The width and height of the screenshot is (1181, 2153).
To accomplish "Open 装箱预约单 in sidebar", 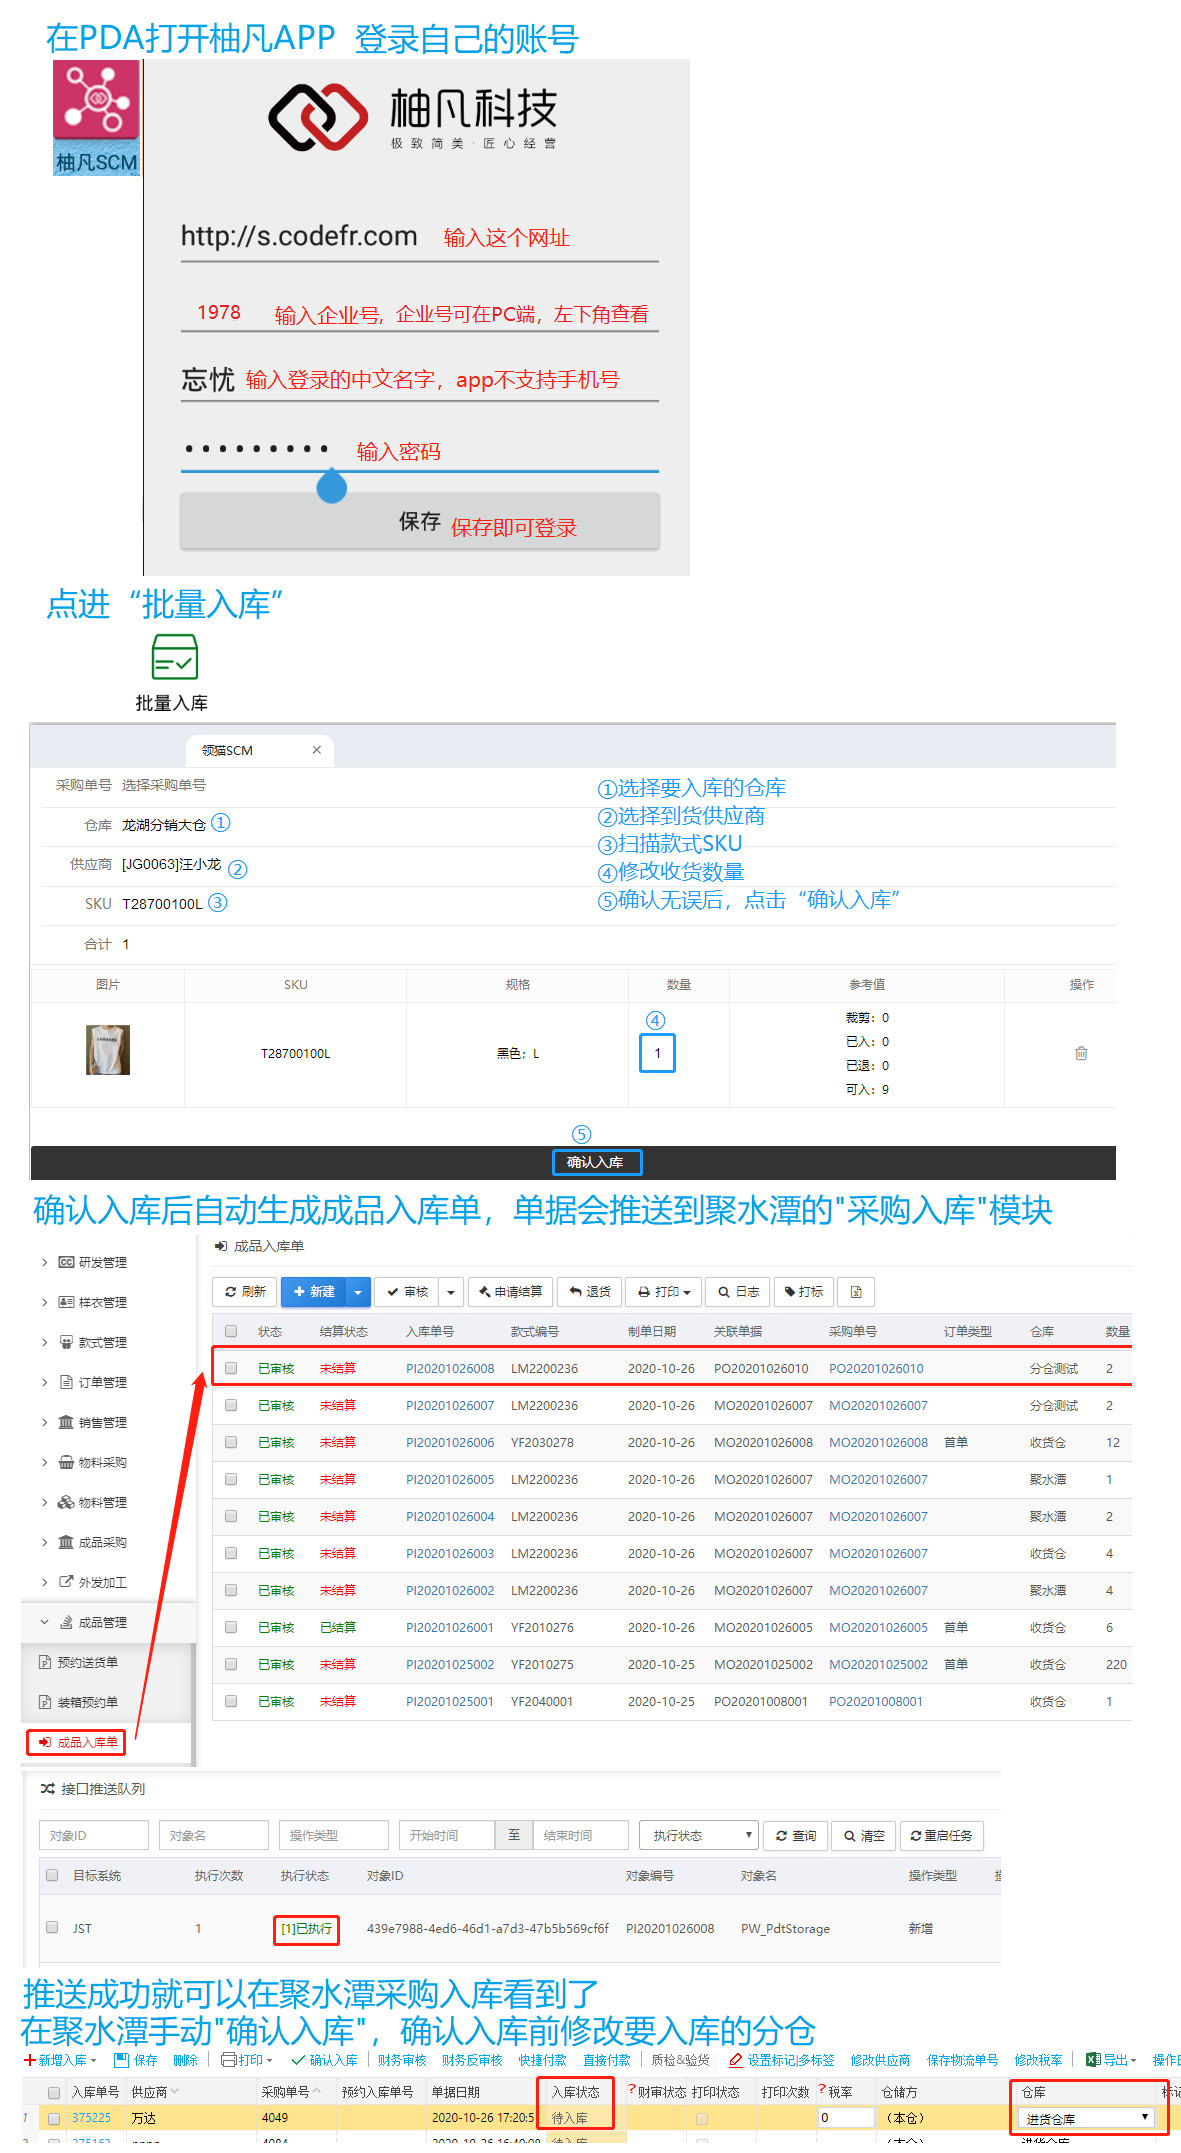I will (x=79, y=1702).
